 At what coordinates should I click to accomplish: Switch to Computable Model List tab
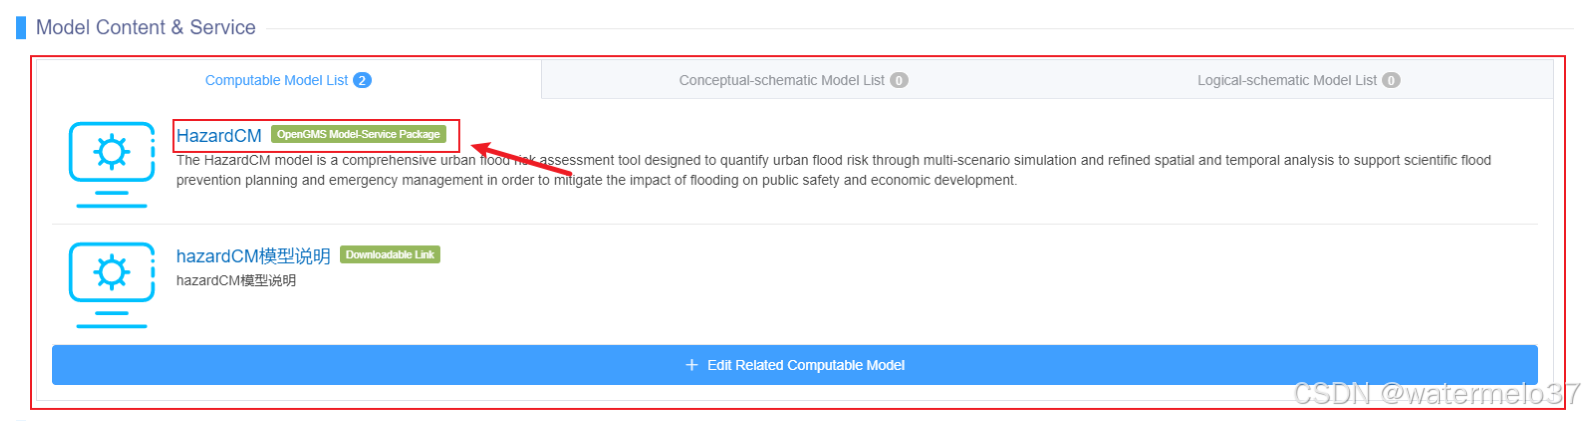coord(276,80)
